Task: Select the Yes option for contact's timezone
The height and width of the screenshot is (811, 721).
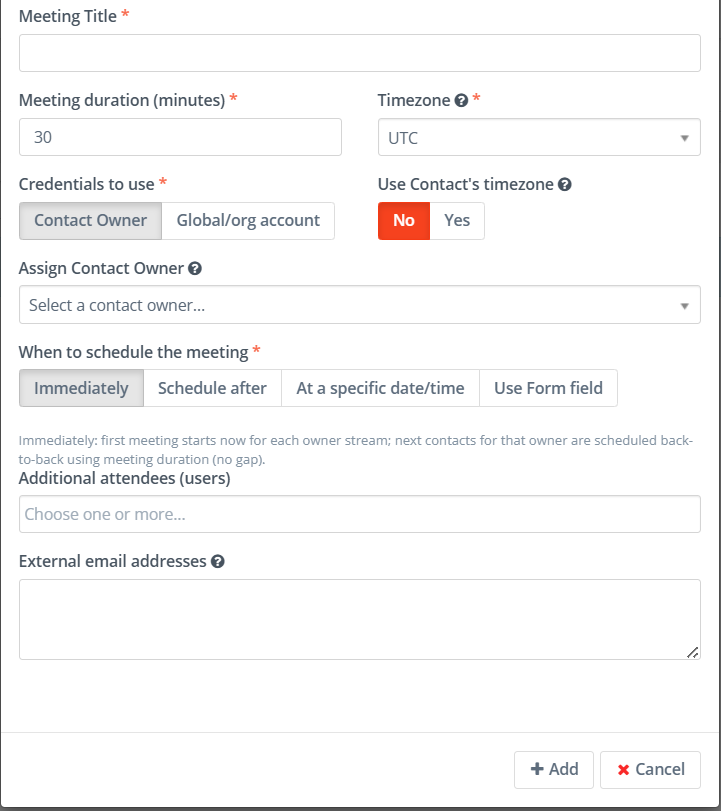Action: [457, 221]
